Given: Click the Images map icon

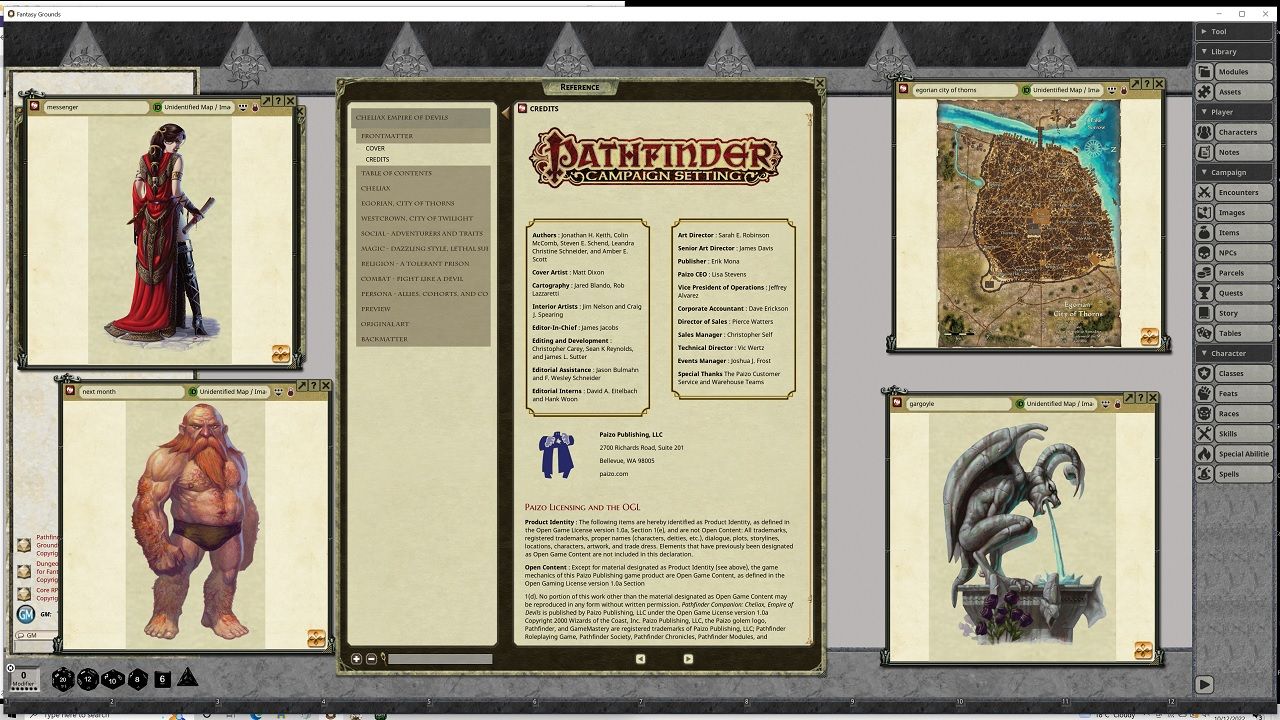Looking at the screenshot, I should (1205, 212).
